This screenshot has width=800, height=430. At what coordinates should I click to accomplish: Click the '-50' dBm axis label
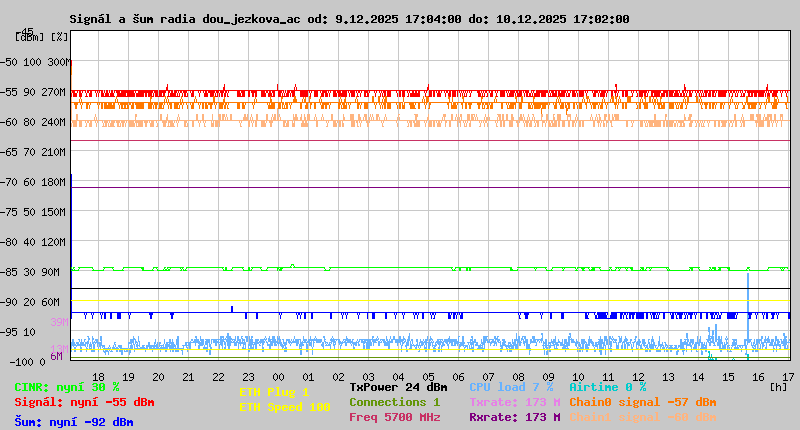pos(9,62)
